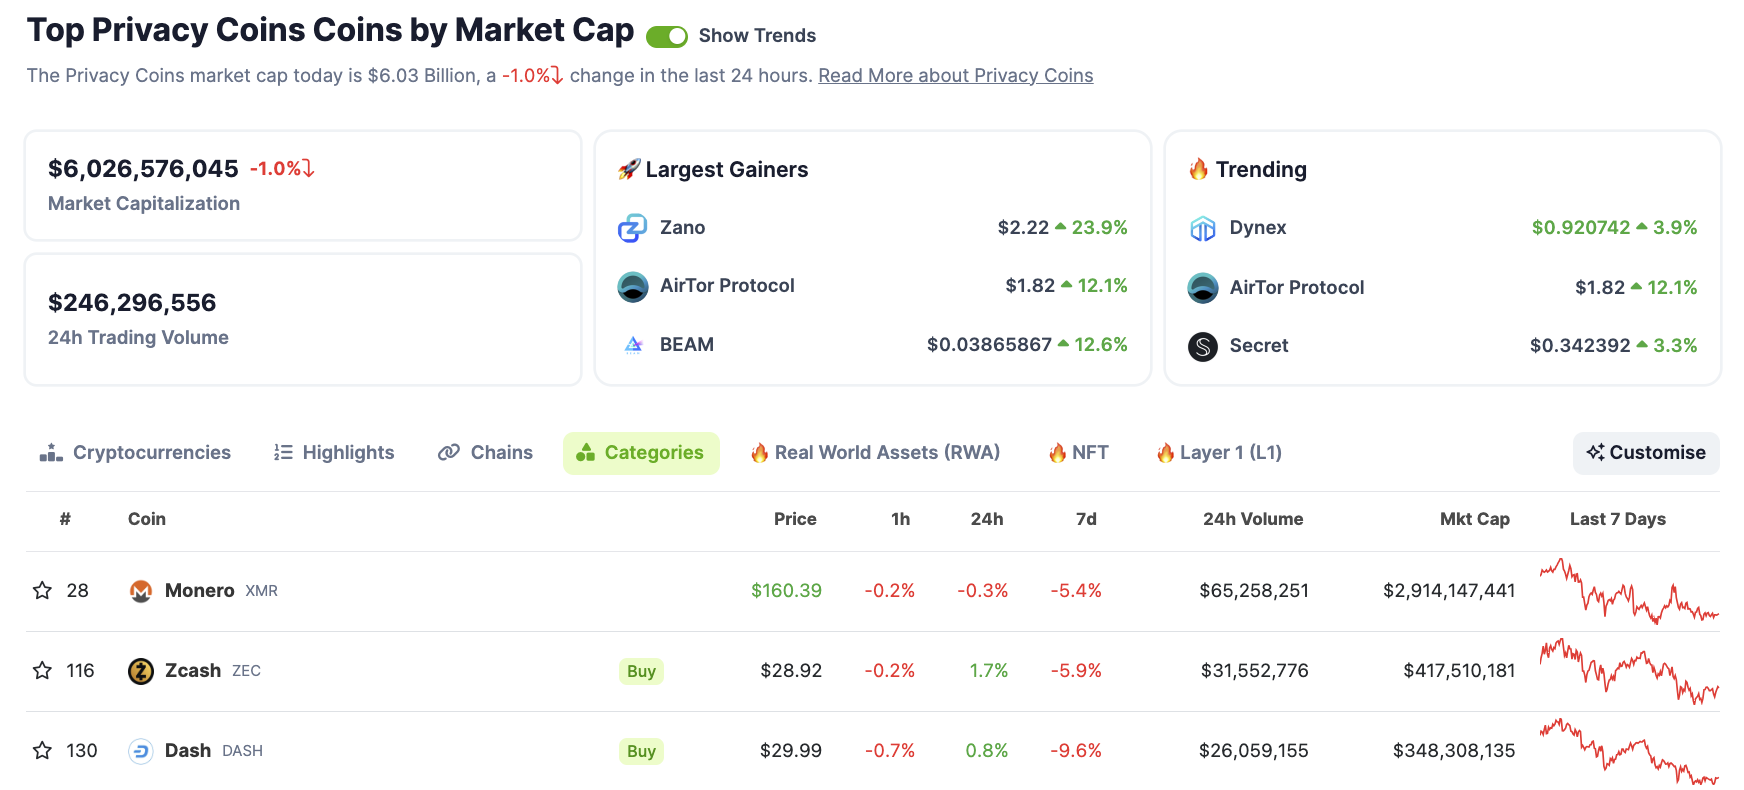Click AirTor Protocol icon in Largest Gainers
The height and width of the screenshot is (790, 1744).
632,287
